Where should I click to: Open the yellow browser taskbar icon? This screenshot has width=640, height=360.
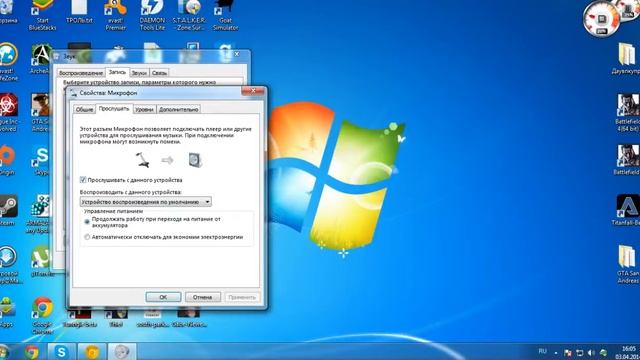[x=92, y=351]
